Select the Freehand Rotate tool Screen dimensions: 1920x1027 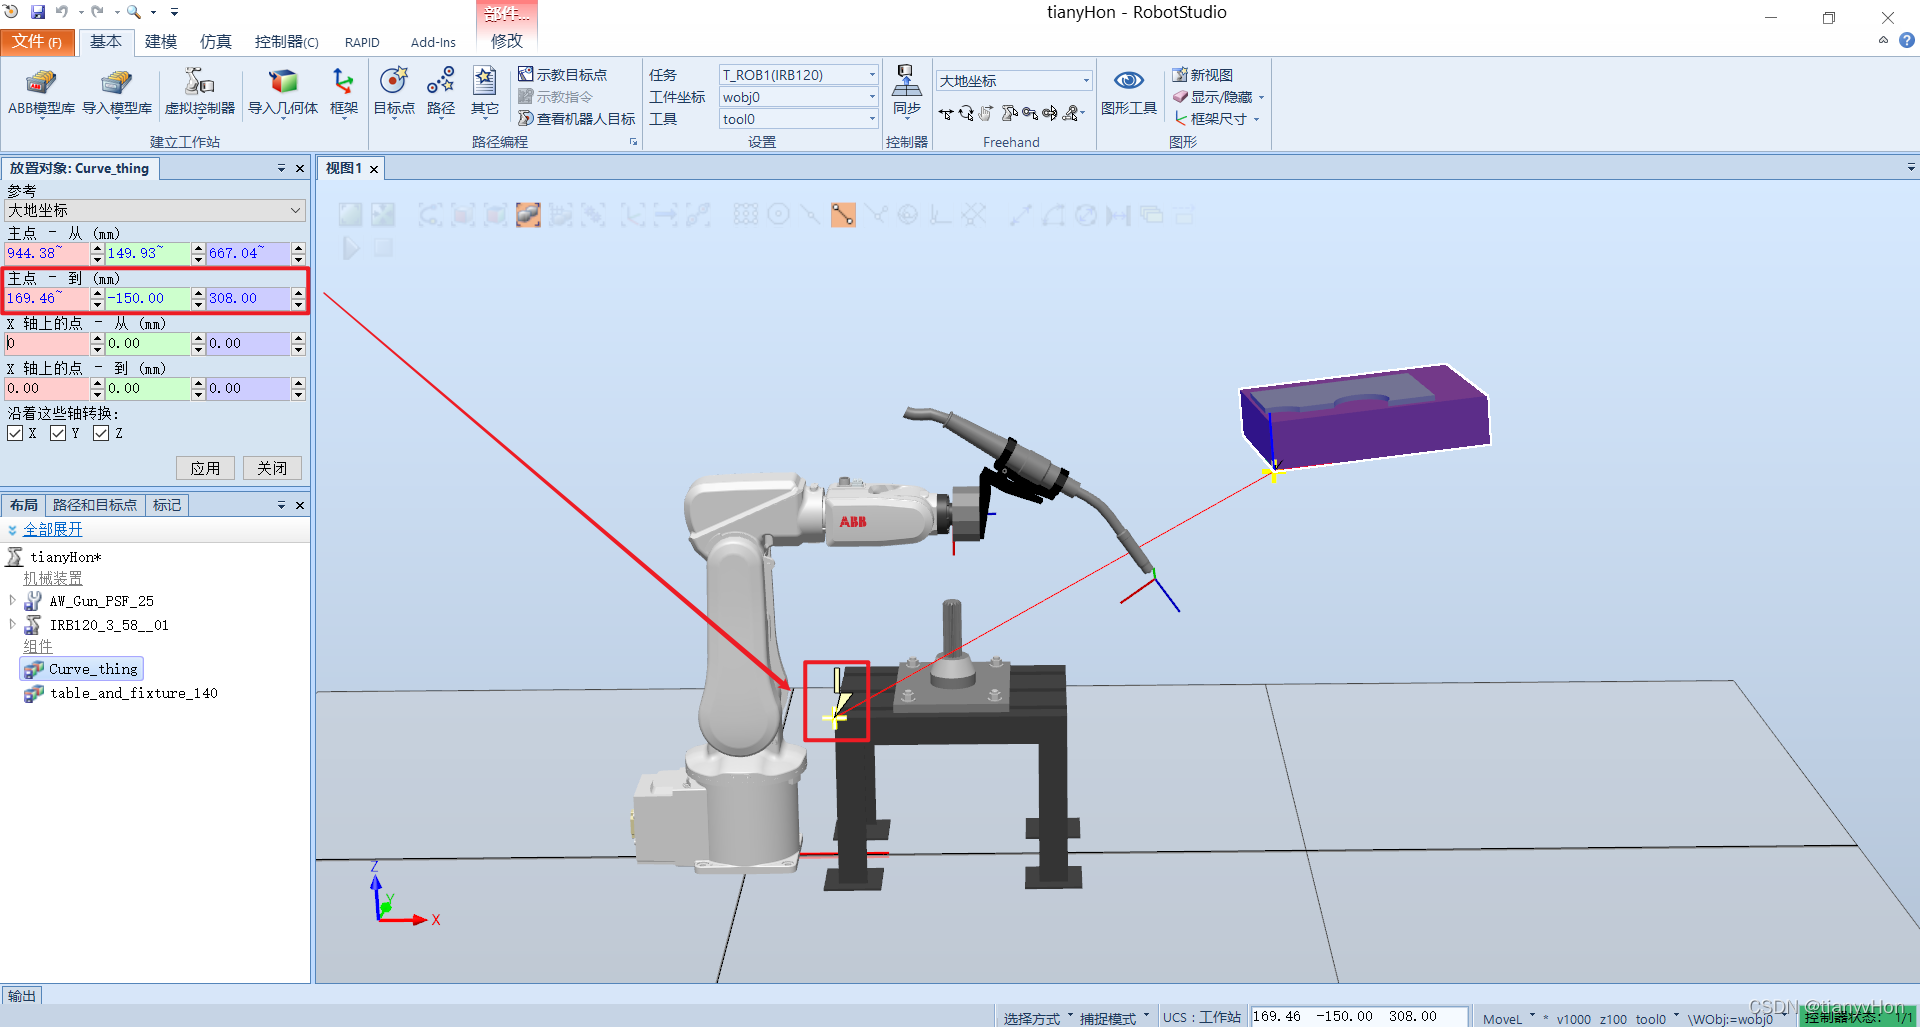[x=966, y=114]
